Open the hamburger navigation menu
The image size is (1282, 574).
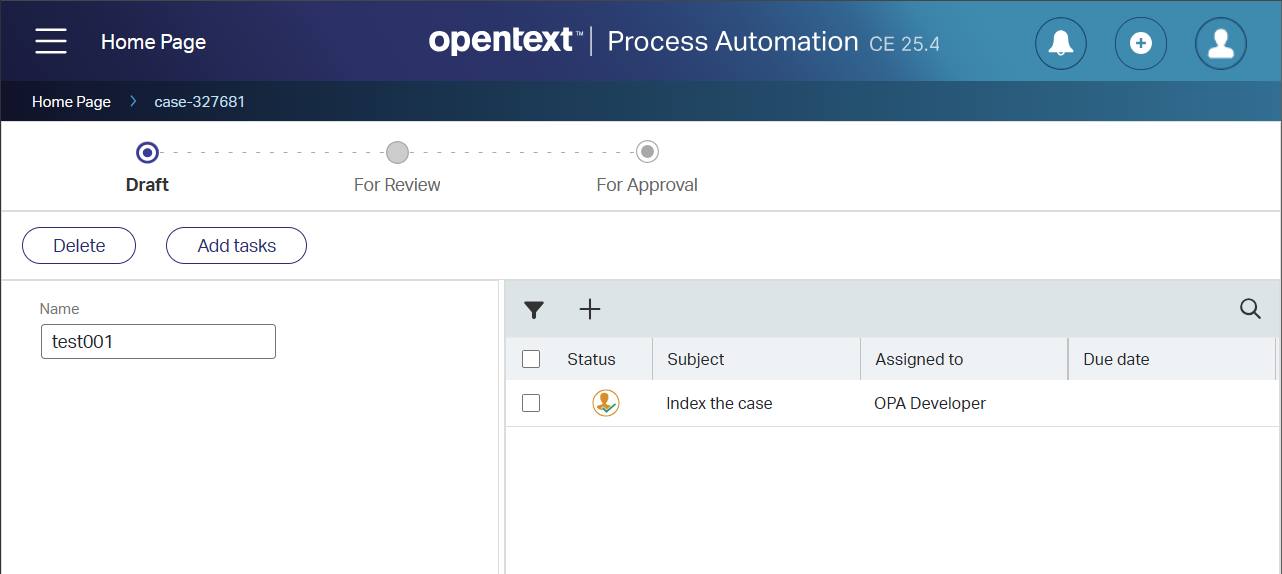[51, 41]
